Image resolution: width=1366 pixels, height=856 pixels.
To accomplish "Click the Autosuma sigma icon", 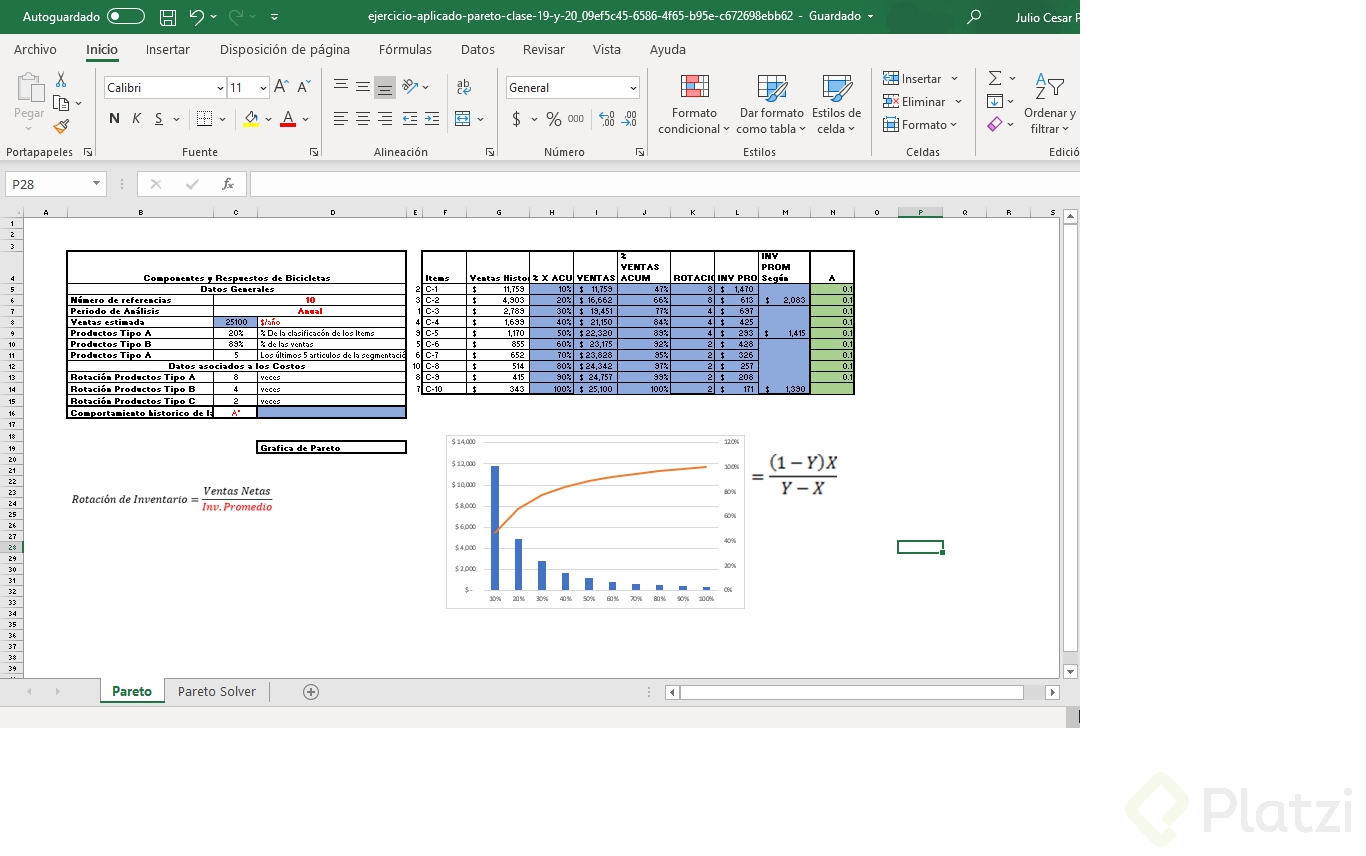I will coord(994,77).
